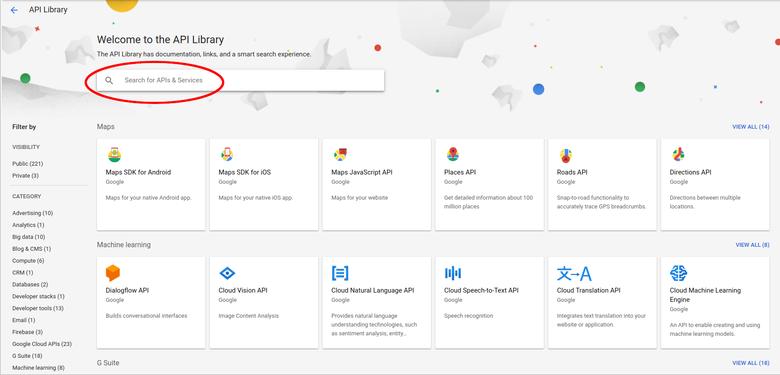Open the Maps JavaScript API title

coord(362,173)
